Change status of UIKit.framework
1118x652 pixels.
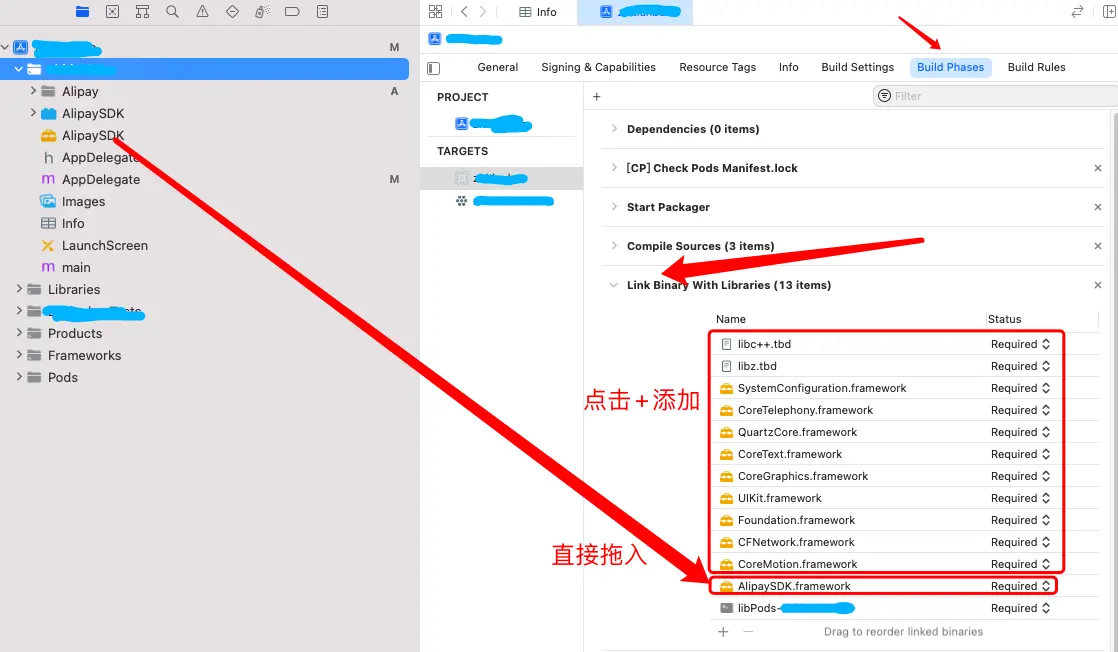tap(1020, 498)
